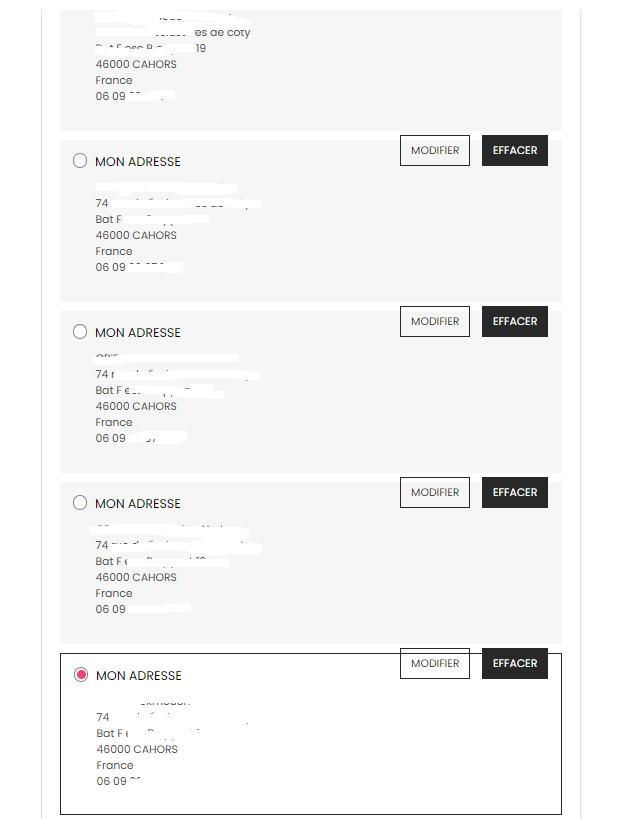This screenshot has height=819, width=635.
Task: Select the third unselected MON ADRESSE radio button
Action: [80, 503]
